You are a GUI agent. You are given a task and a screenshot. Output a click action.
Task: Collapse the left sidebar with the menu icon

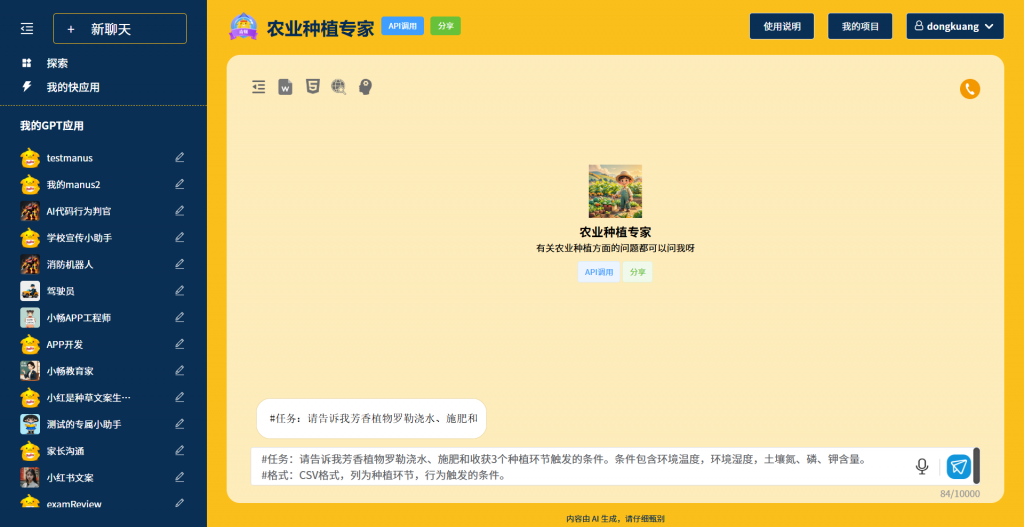27,29
